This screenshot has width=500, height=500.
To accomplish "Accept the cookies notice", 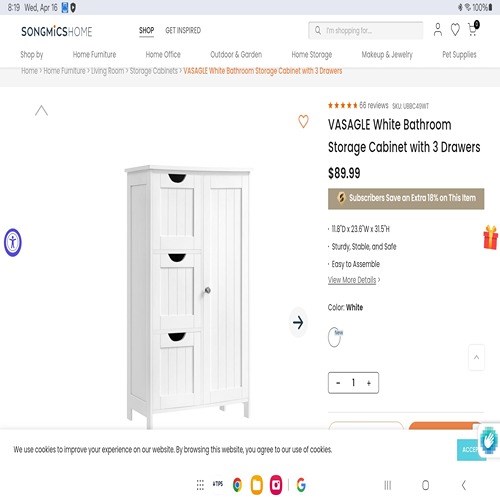I will 471,450.
